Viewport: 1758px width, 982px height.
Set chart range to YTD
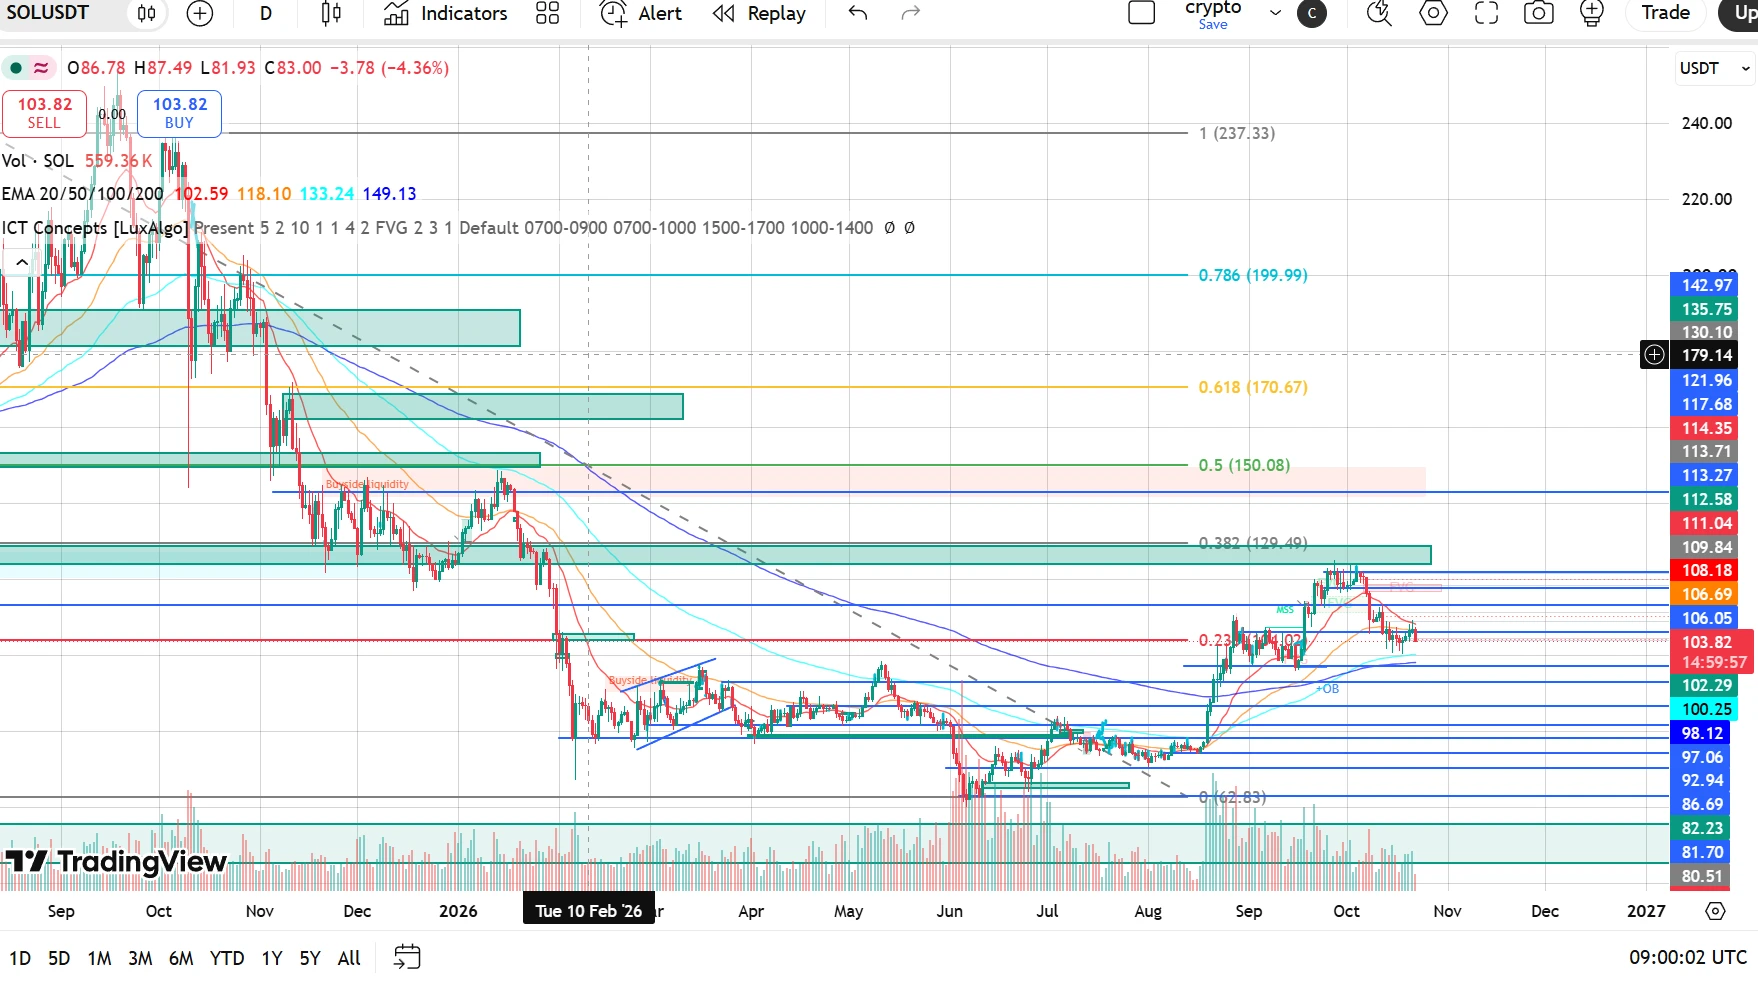click(x=227, y=958)
